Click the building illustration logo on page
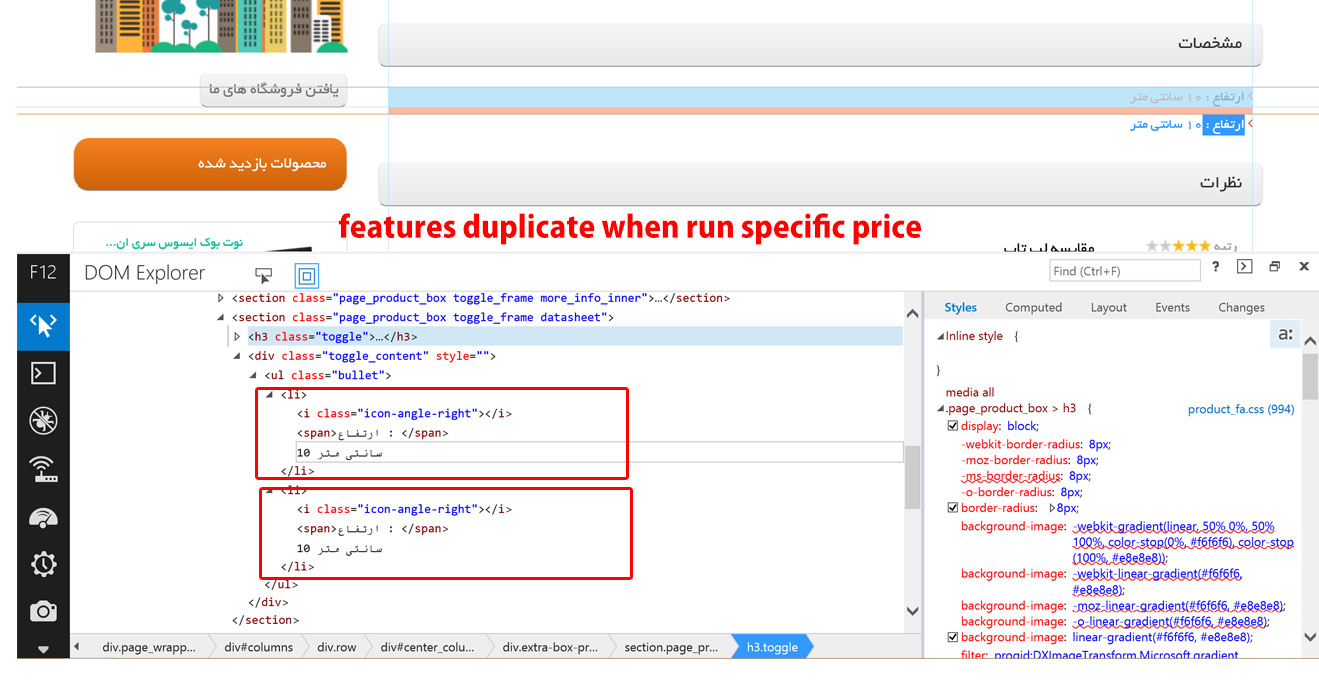The height and width of the screenshot is (691, 1319). (x=222, y=26)
